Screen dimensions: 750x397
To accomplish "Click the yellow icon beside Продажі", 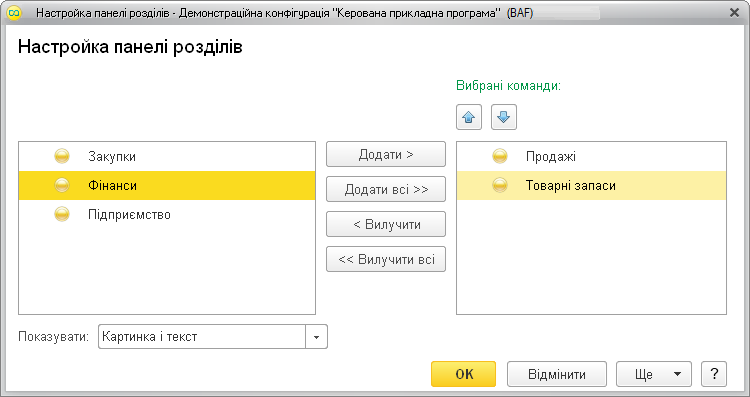I will 500,156.
